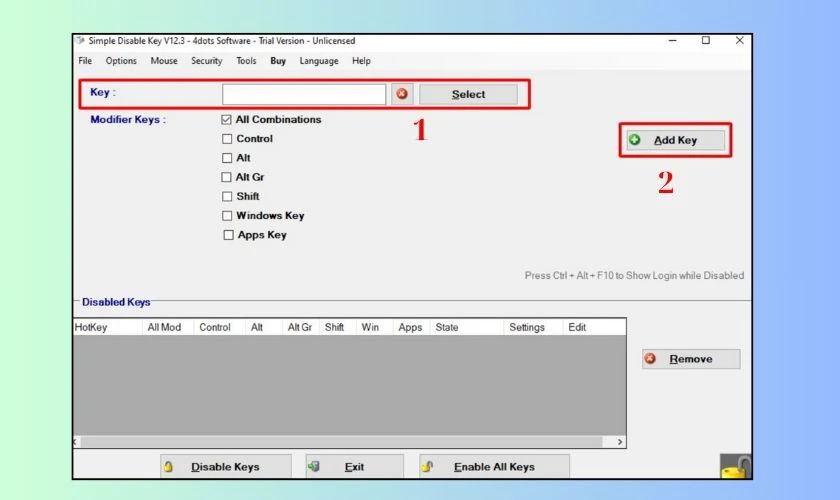Screen dimensions: 840x500
Task: Click the Apps column header
Action: point(411,327)
